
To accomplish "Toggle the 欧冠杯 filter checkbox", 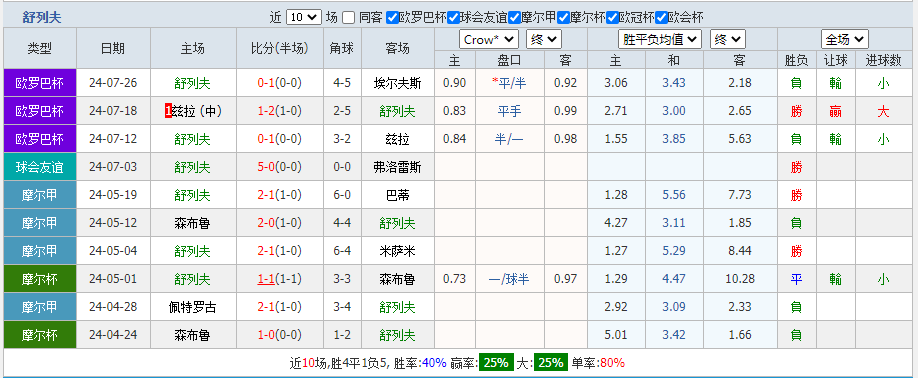I will 613,18.
